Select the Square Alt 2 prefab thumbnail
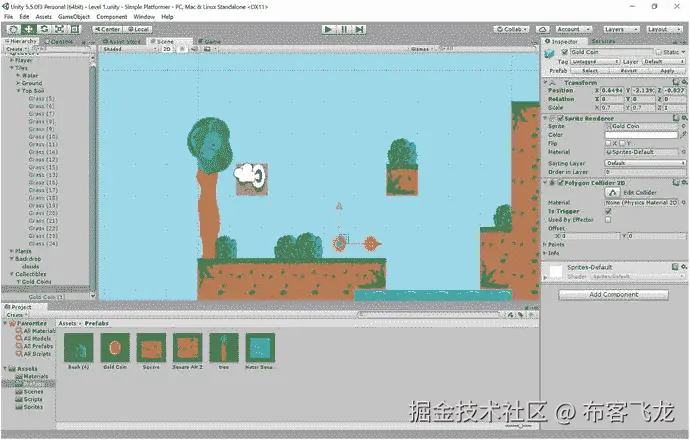 187,347
